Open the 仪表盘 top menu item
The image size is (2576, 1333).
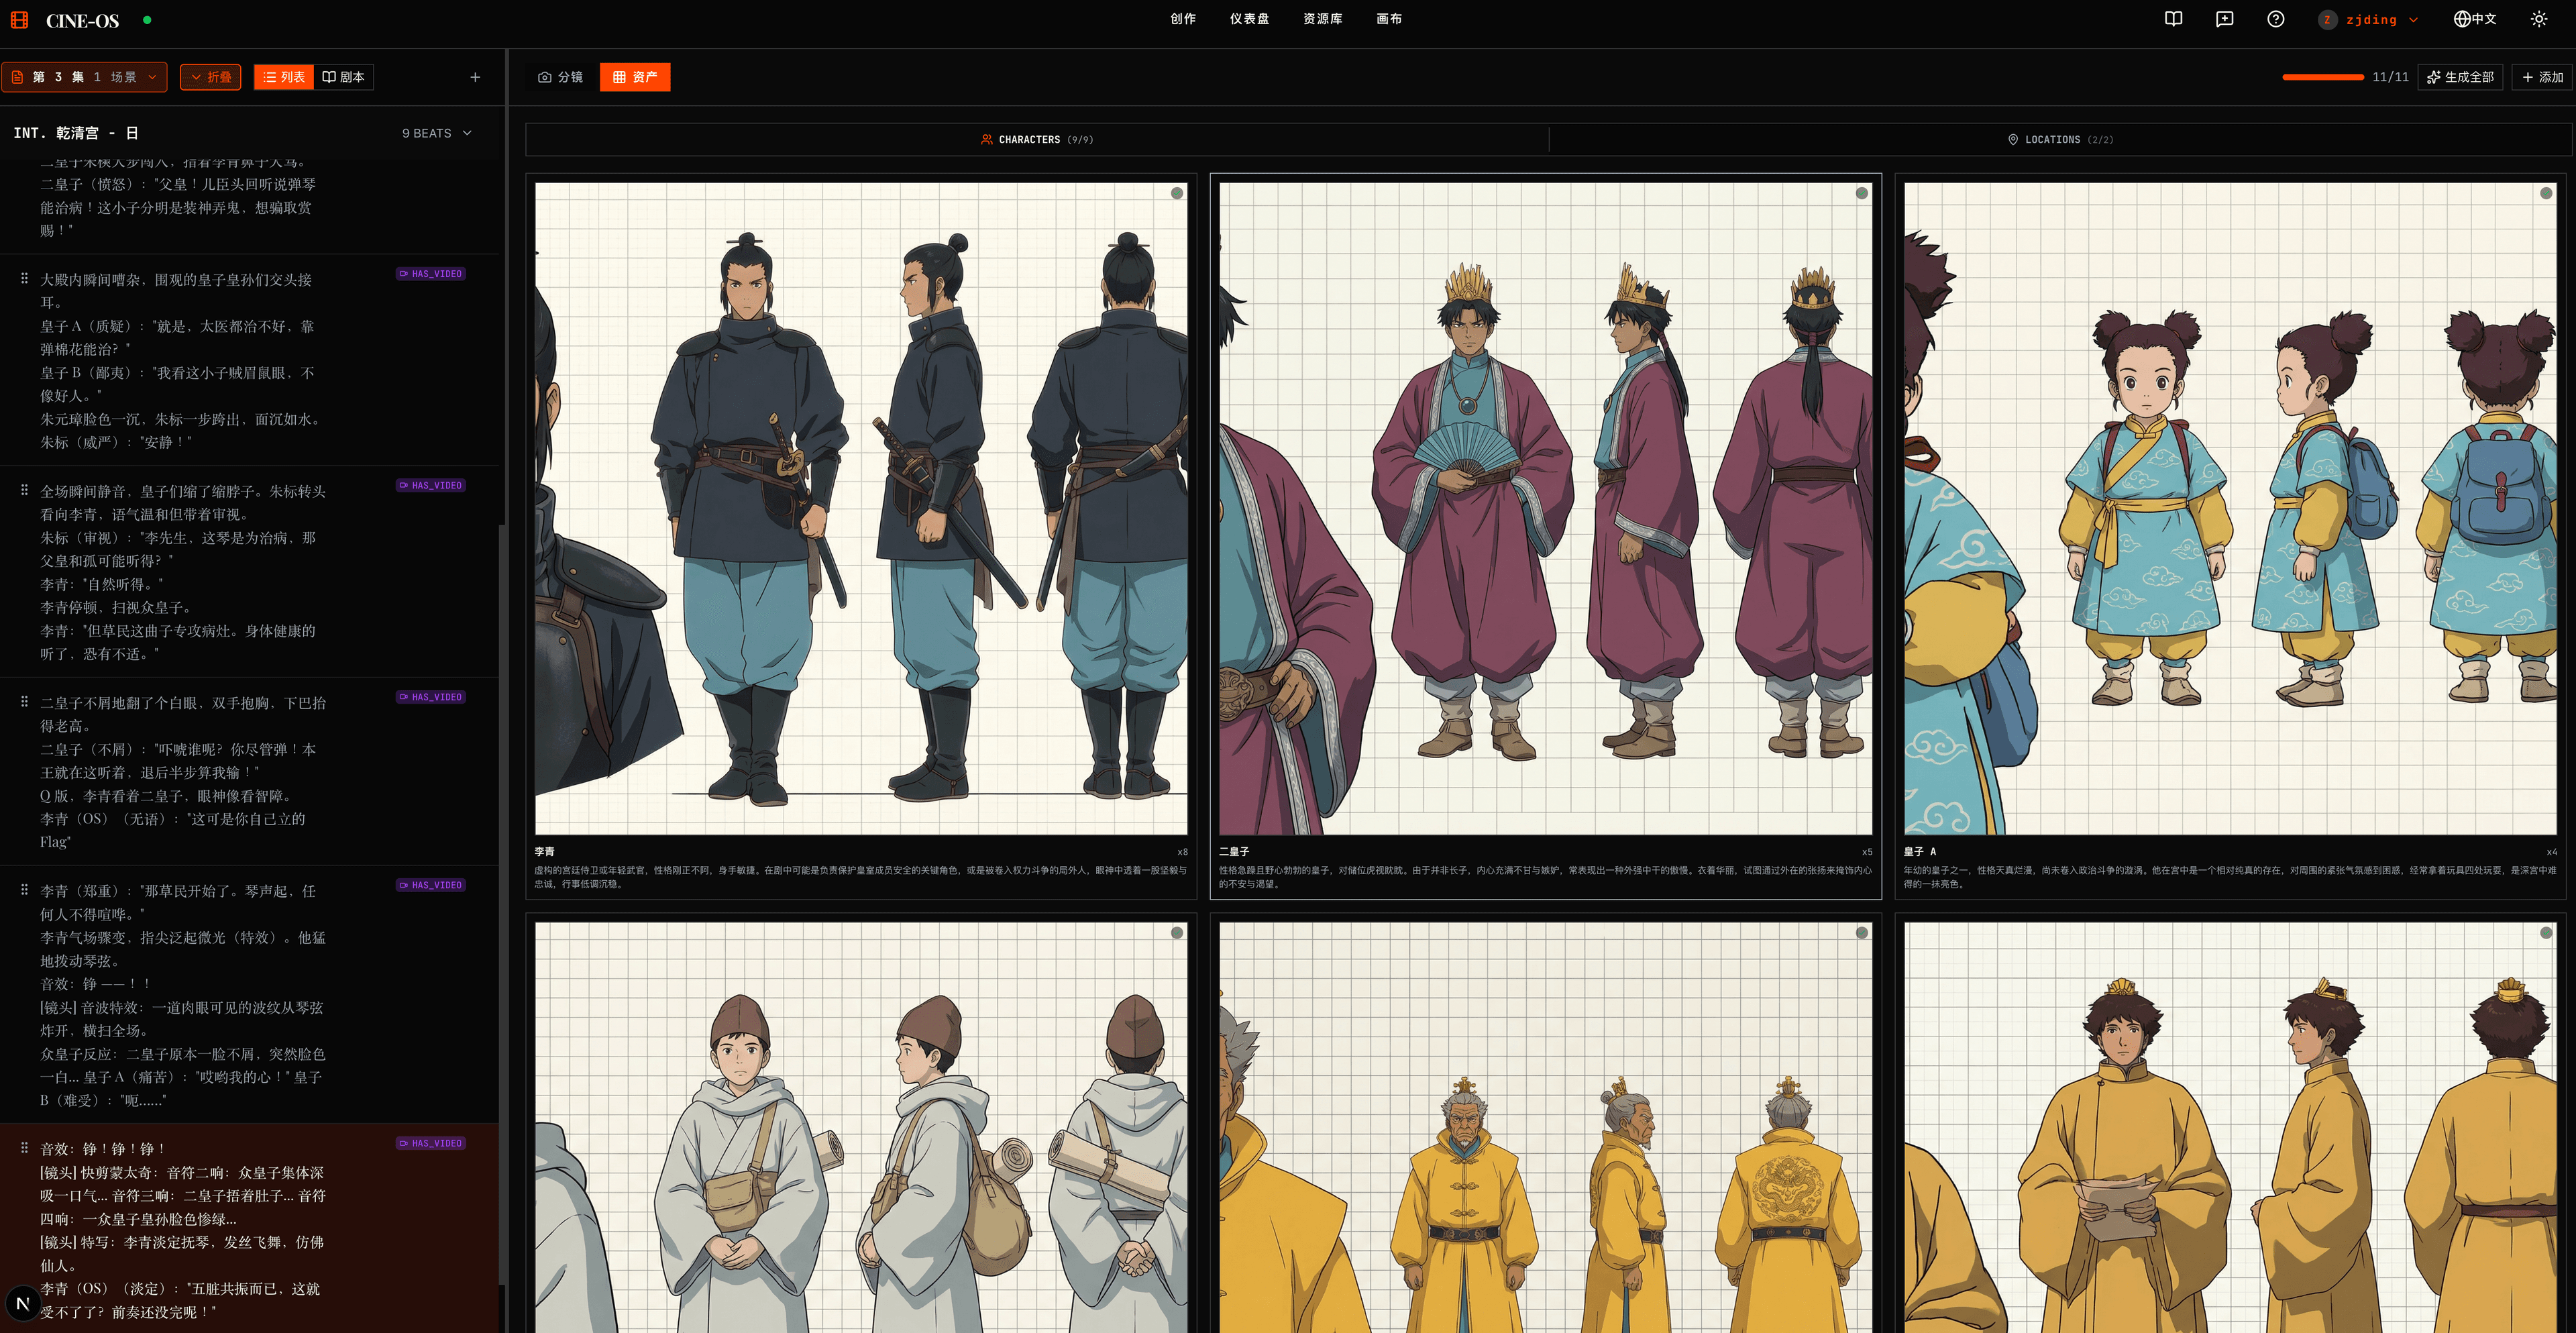[1249, 19]
